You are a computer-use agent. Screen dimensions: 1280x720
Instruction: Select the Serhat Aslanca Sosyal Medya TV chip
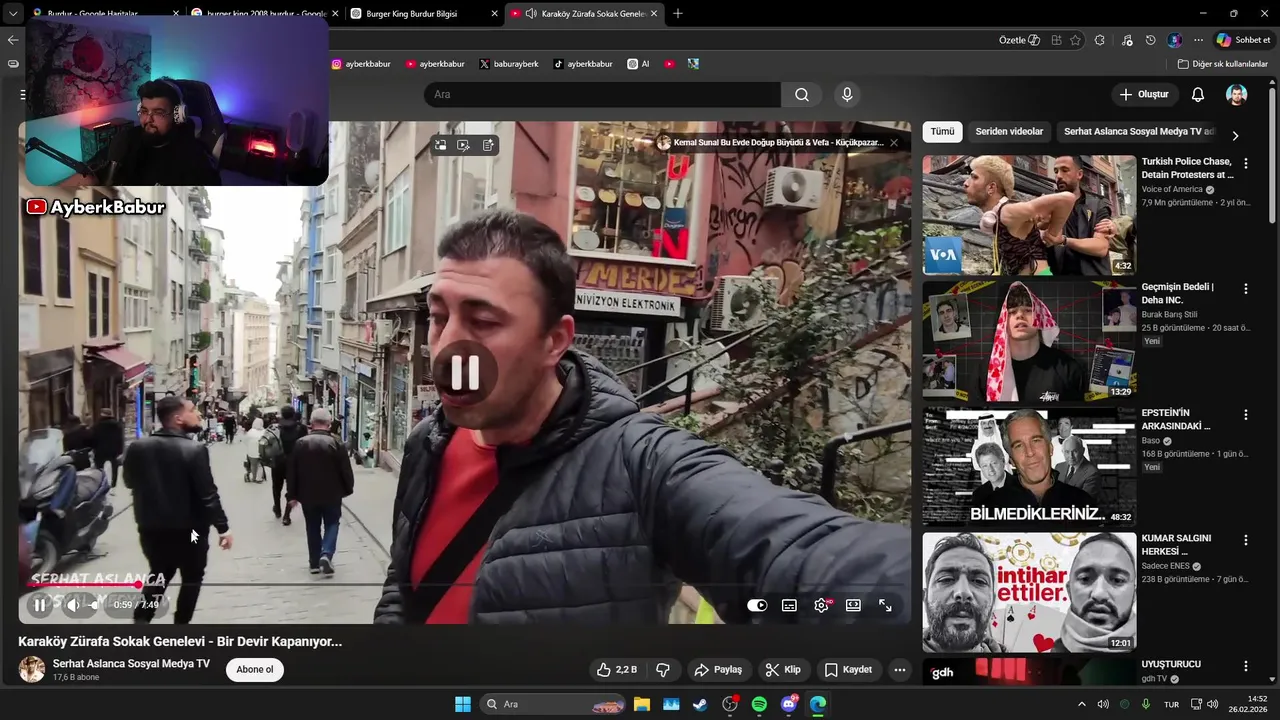(1139, 131)
